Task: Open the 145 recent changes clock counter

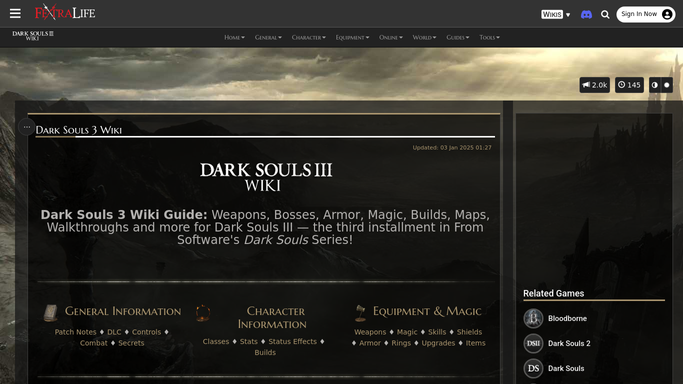Action: point(629,85)
